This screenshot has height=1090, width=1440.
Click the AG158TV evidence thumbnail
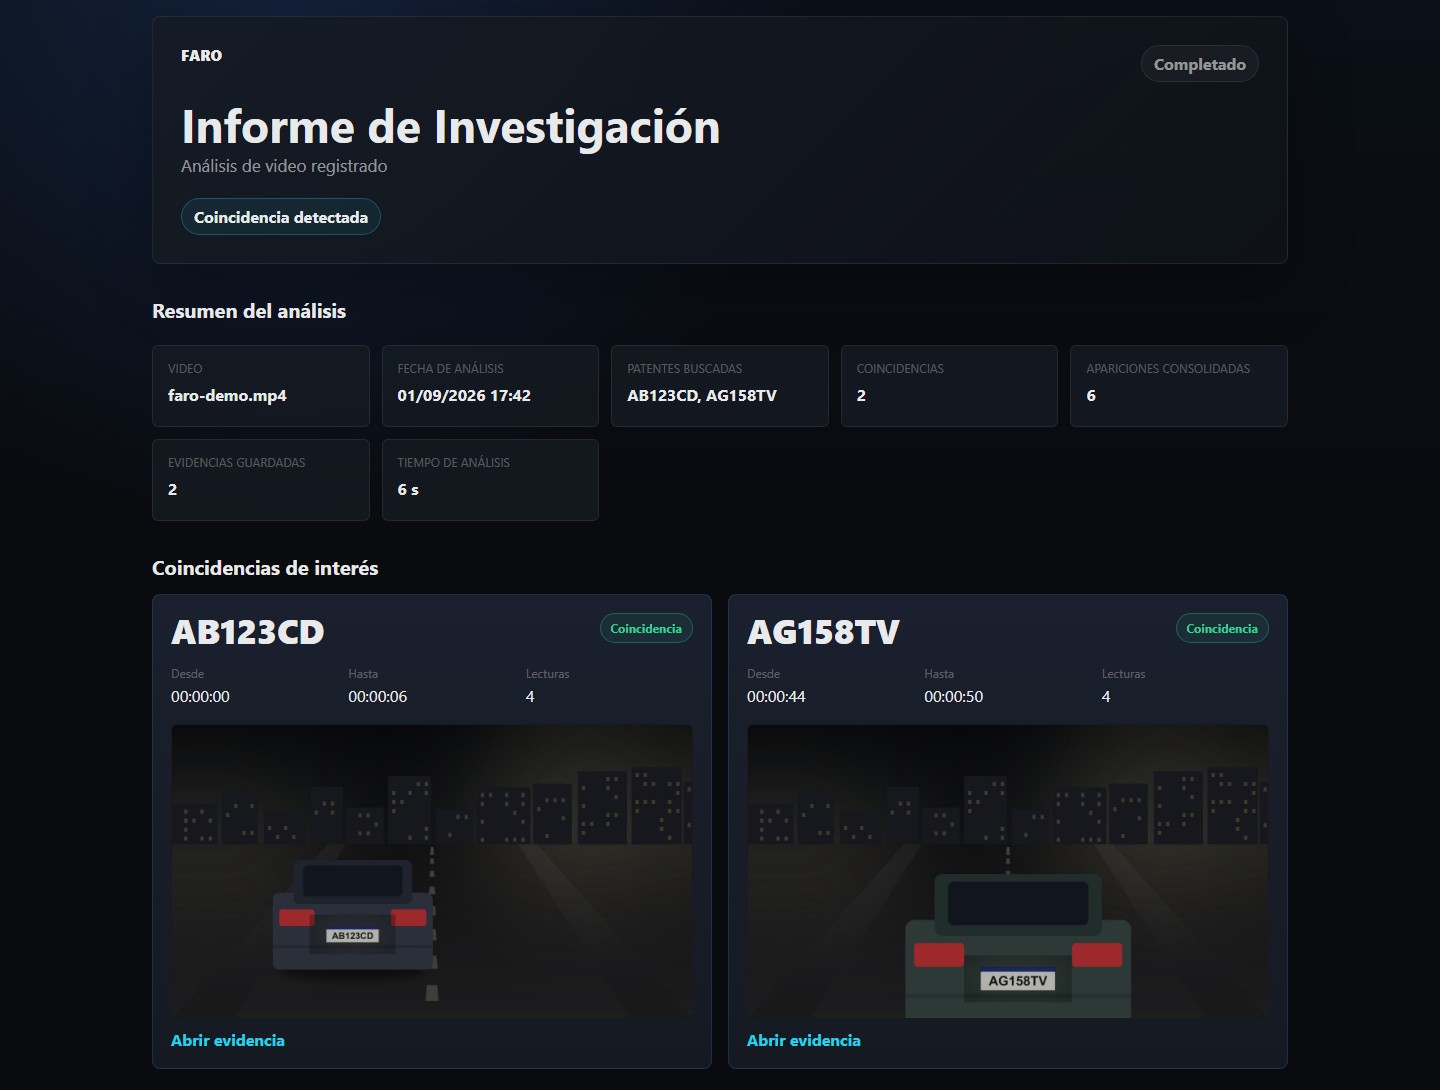pyautogui.click(x=1008, y=871)
